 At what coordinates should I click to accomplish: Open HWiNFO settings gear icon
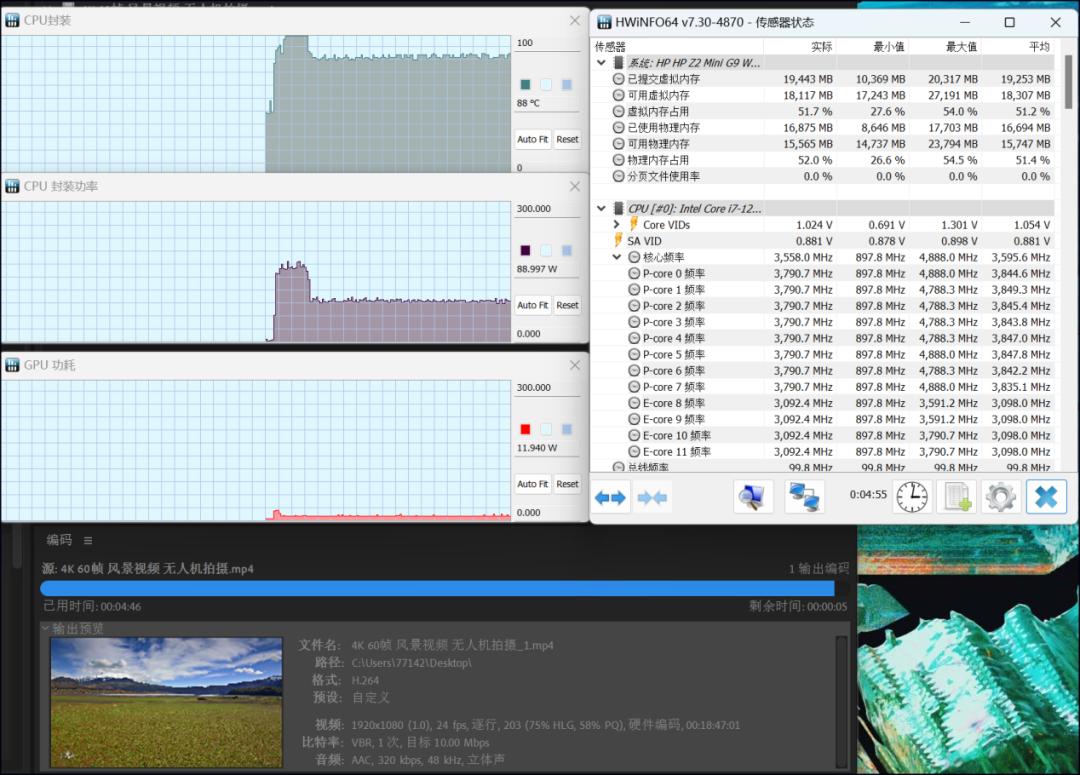coord(1000,497)
